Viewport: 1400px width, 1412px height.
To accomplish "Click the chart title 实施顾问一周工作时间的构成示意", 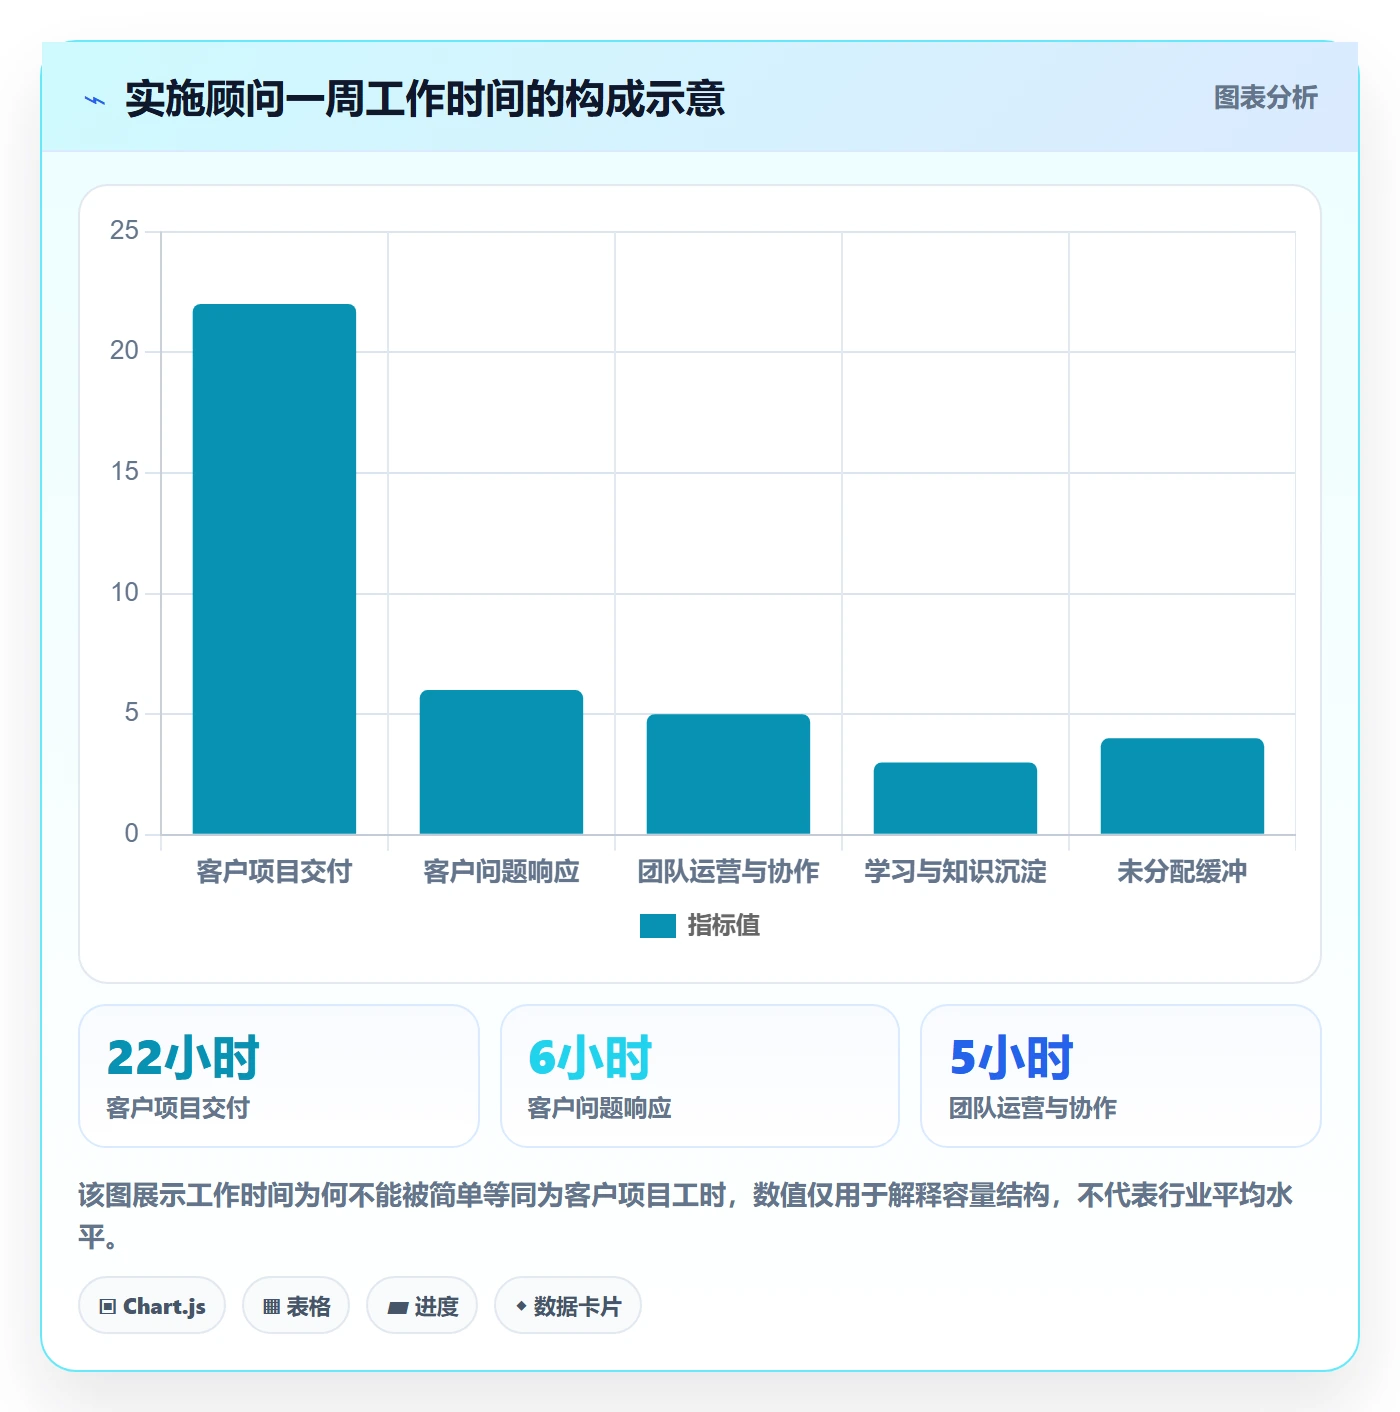I will (425, 99).
